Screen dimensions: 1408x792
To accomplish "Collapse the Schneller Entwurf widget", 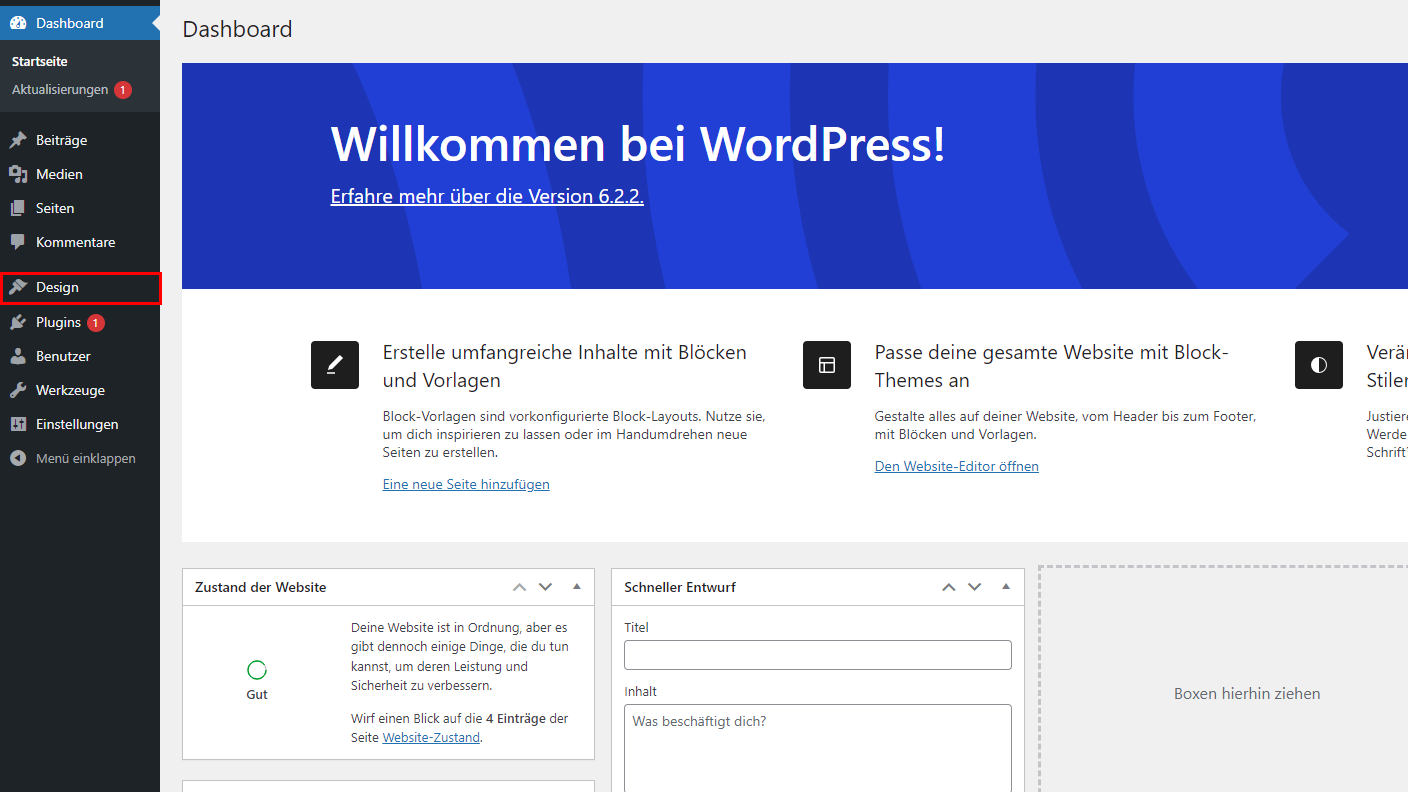I will pos(1006,587).
